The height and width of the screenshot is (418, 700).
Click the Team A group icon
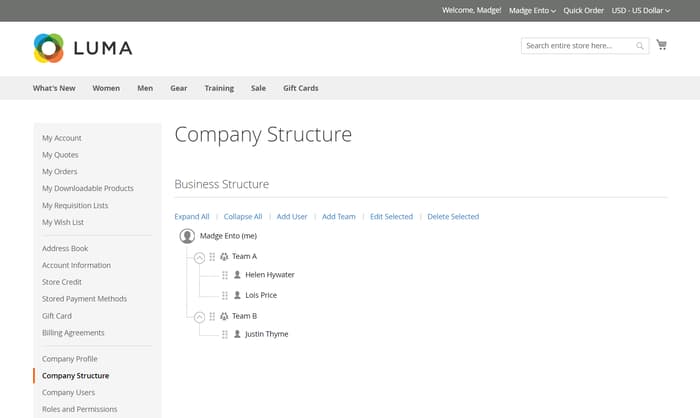(x=224, y=257)
